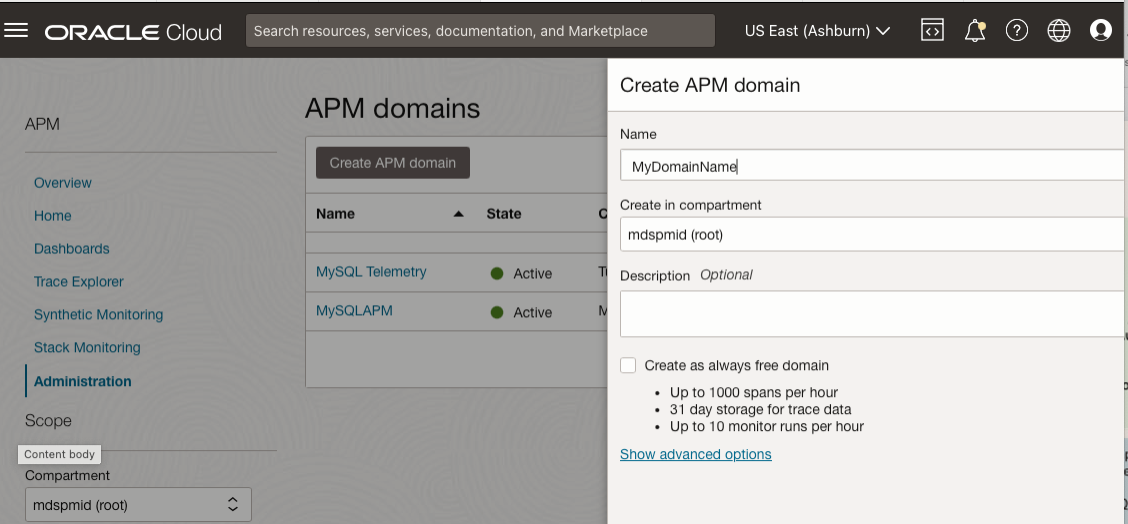Open the notifications bell icon
Image resolution: width=1128 pixels, height=524 pixels.
975,30
